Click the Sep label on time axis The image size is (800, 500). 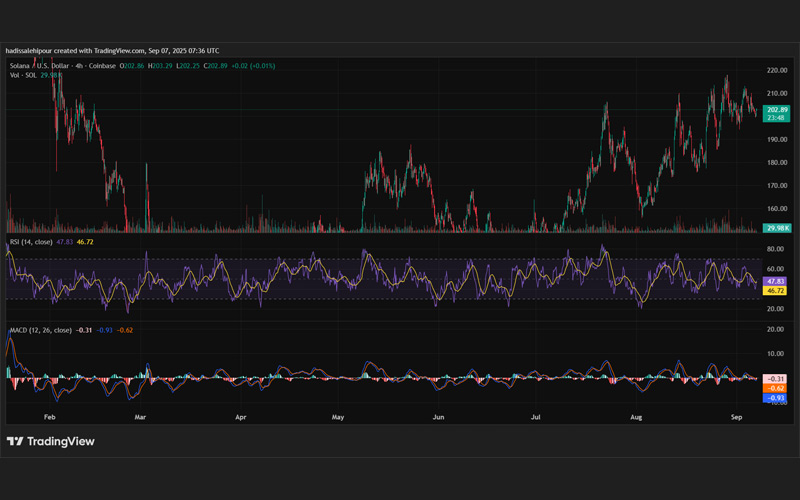[736, 417]
